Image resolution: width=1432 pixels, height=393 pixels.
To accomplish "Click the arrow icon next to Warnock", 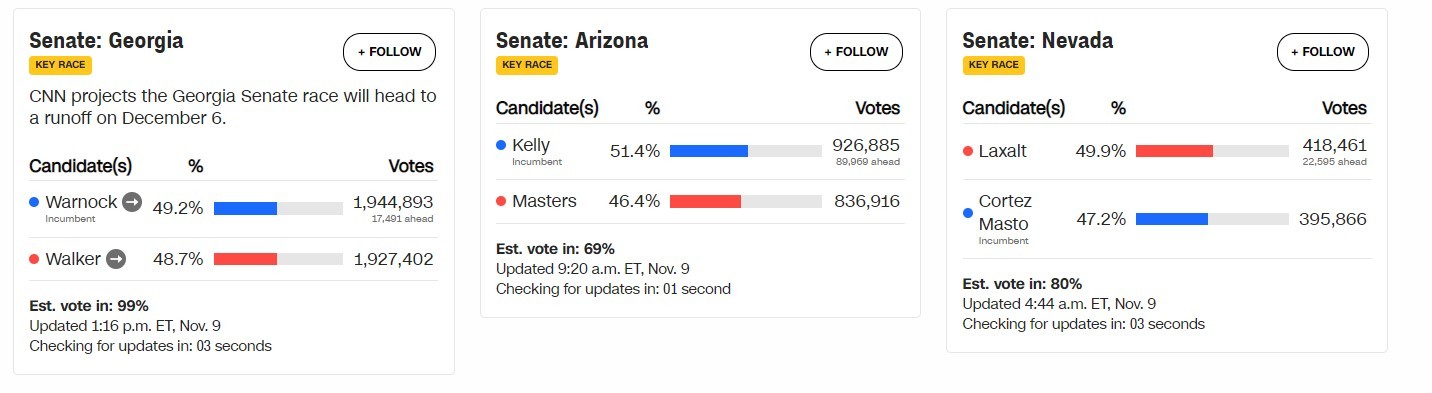I will pyautogui.click(x=132, y=202).
